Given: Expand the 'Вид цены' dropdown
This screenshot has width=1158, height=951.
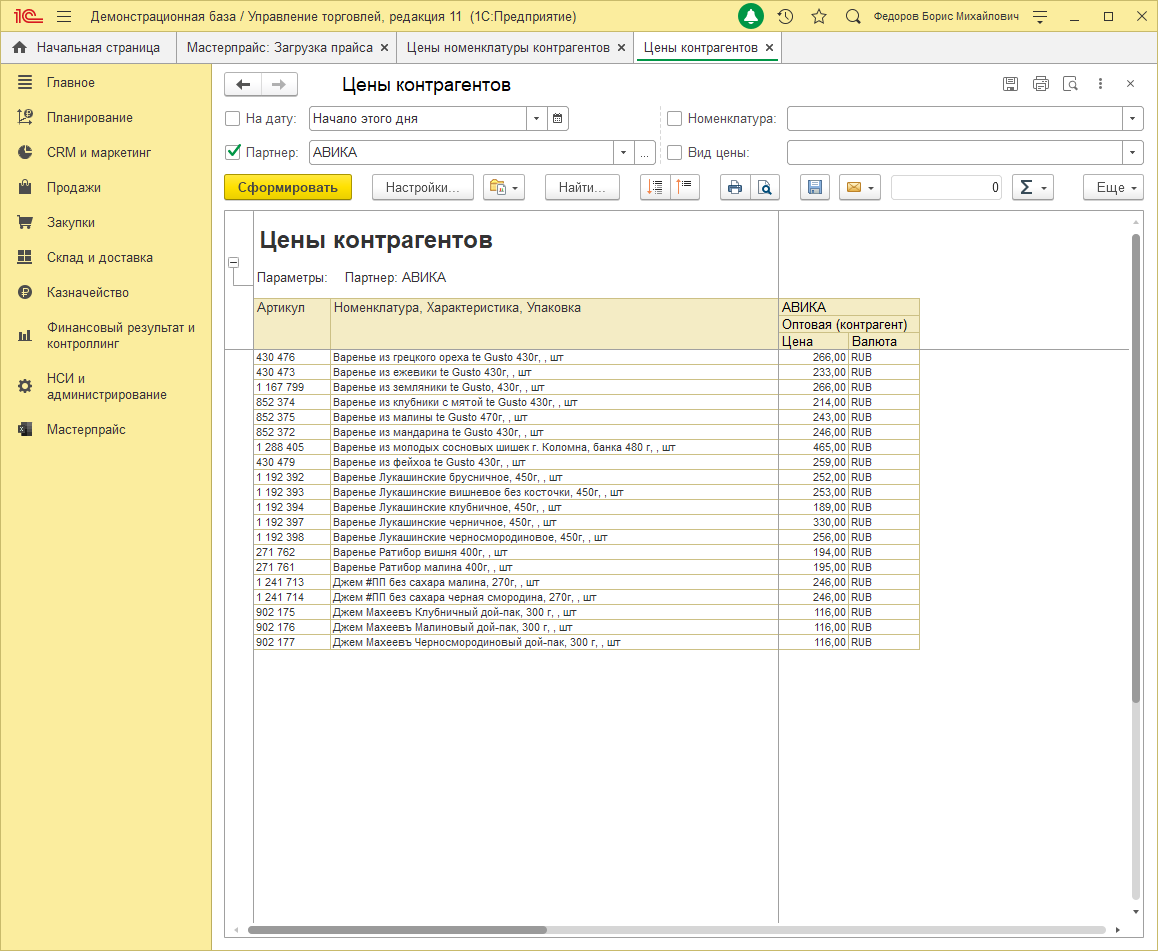Looking at the screenshot, I should [x=1133, y=153].
